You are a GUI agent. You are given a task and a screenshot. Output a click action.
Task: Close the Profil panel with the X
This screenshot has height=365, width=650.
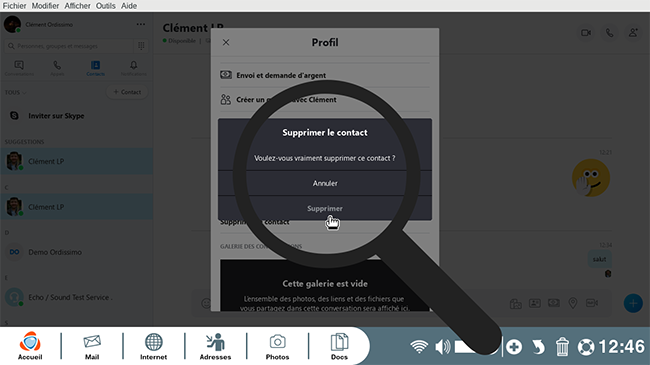pyautogui.click(x=226, y=42)
